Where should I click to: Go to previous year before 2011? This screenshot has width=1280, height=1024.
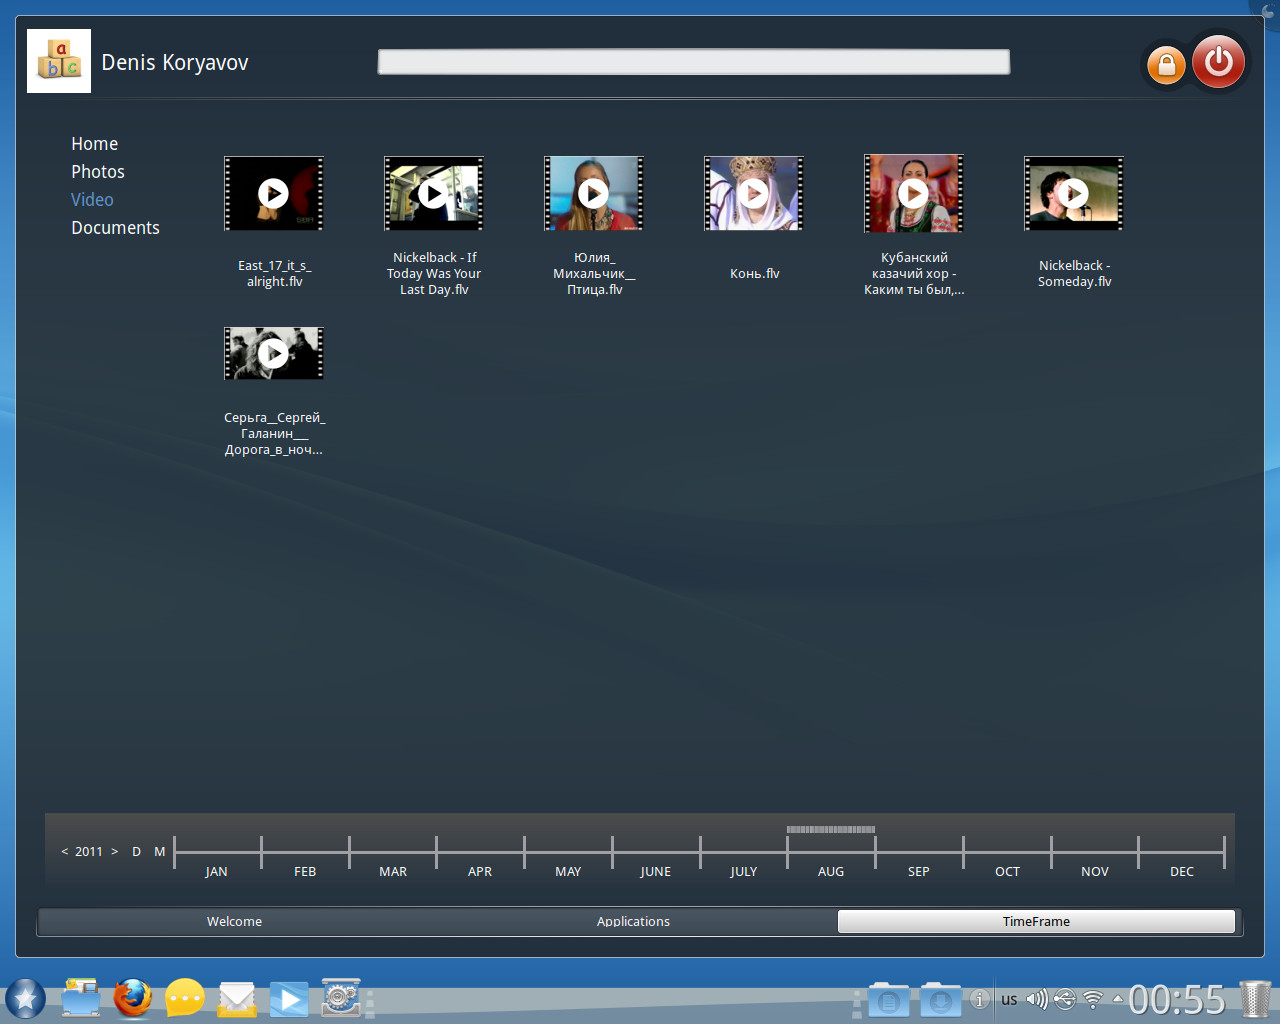[x=65, y=852]
